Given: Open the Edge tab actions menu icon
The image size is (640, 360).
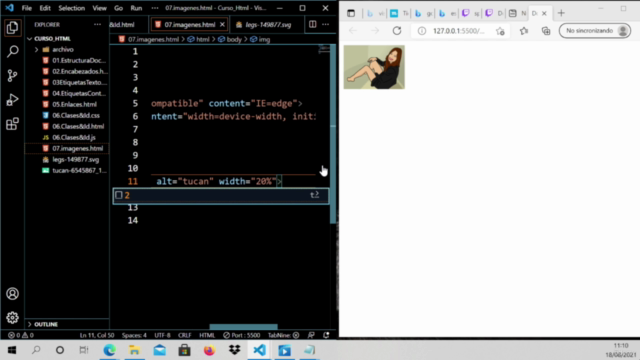Looking at the screenshot, I should (351, 13).
